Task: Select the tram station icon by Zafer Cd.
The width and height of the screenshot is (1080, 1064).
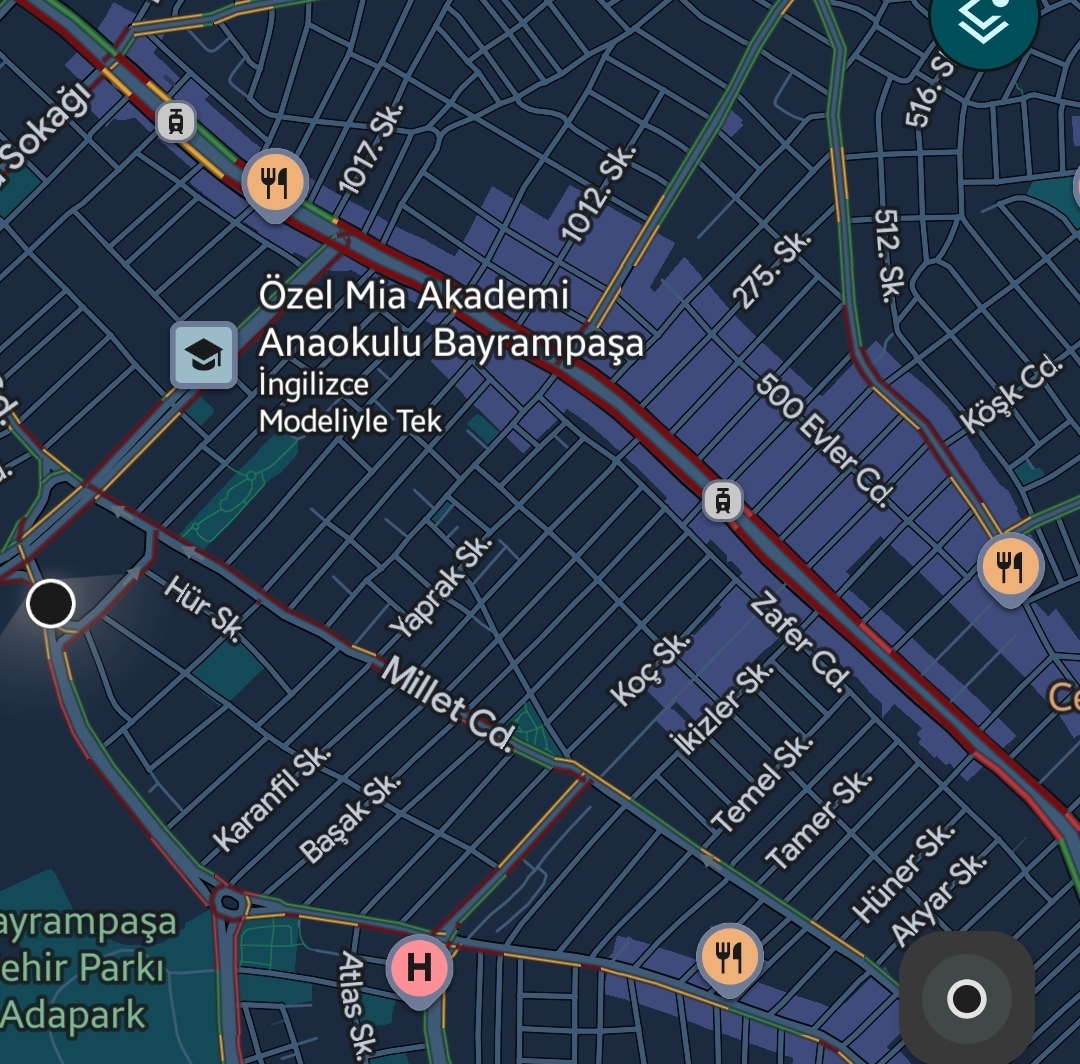Action: [722, 500]
